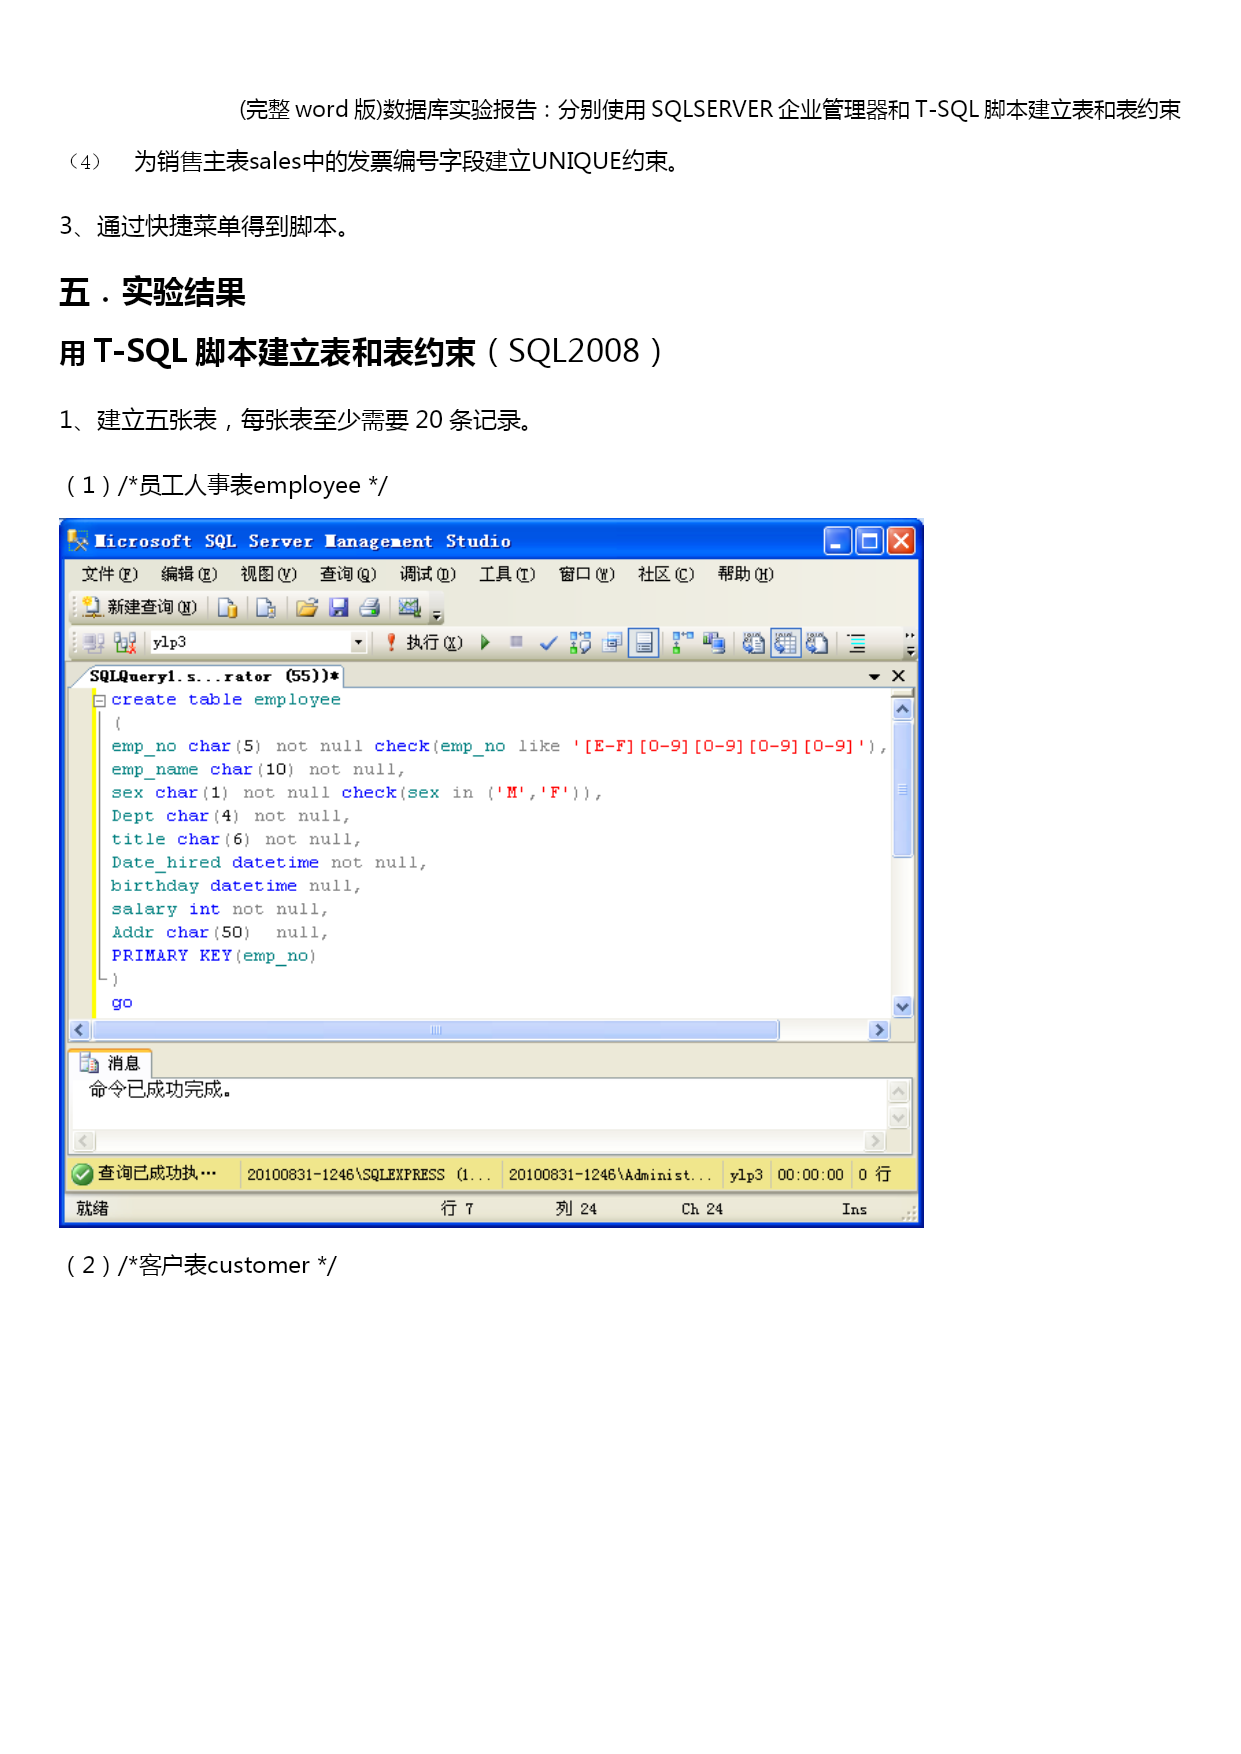Click the Cancel Executing Query stop icon
This screenshot has height=1754, width=1241.
click(x=516, y=642)
